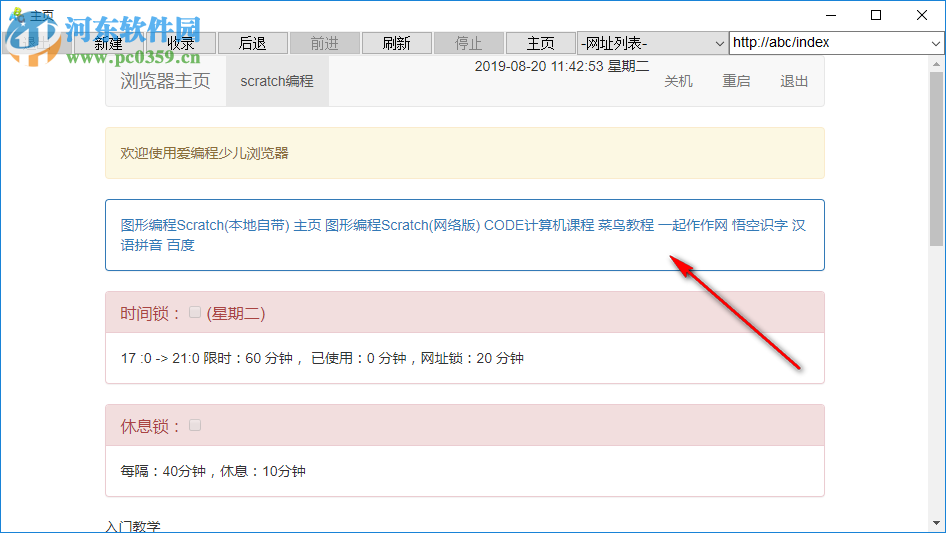This screenshot has height=533, width=946.
Task: Expand the address bar dropdown arrow
Action: click(x=935, y=43)
